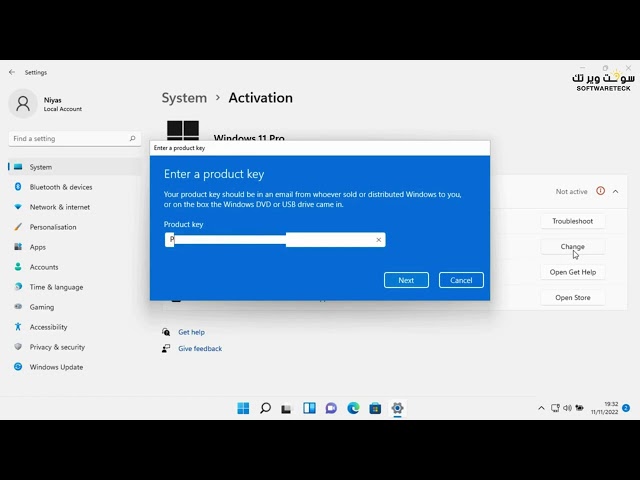640x480 pixels.
Task: Click Settings gear icon on taskbar
Action: (x=397, y=408)
